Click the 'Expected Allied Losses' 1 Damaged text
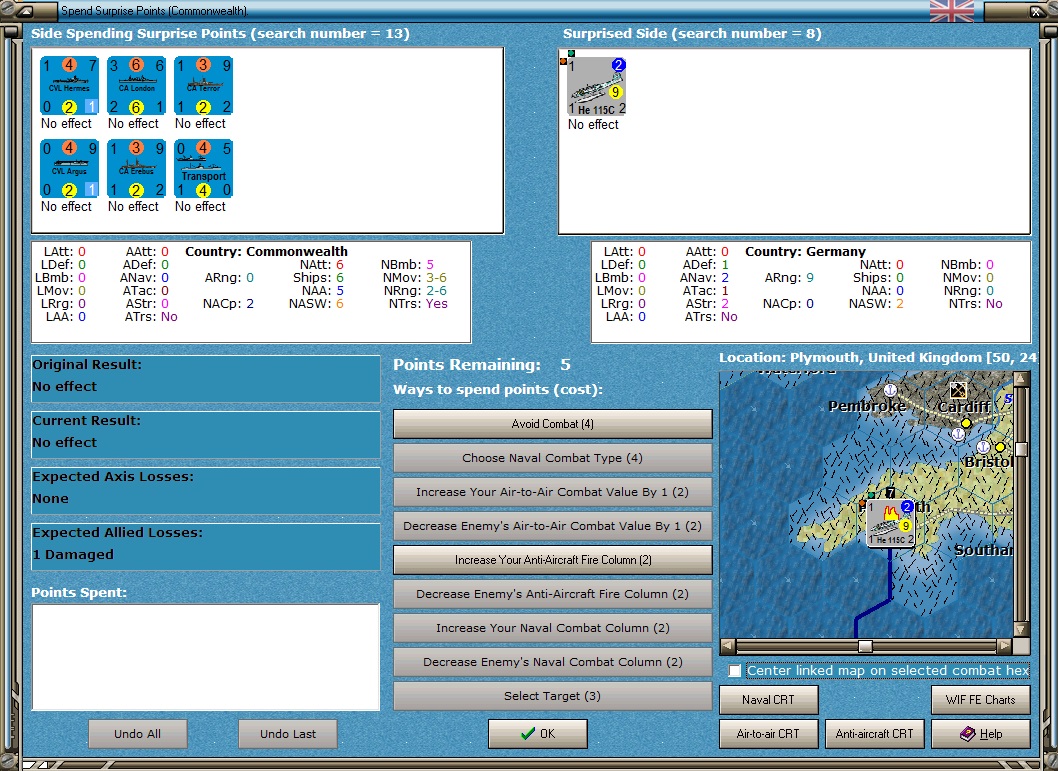This screenshot has height=771, width=1058. click(x=73, y=554)
